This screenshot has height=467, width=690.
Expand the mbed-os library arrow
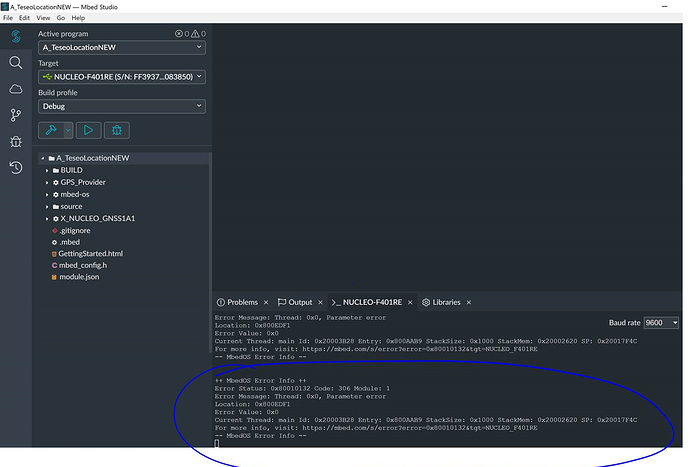[x=47, y=195]
